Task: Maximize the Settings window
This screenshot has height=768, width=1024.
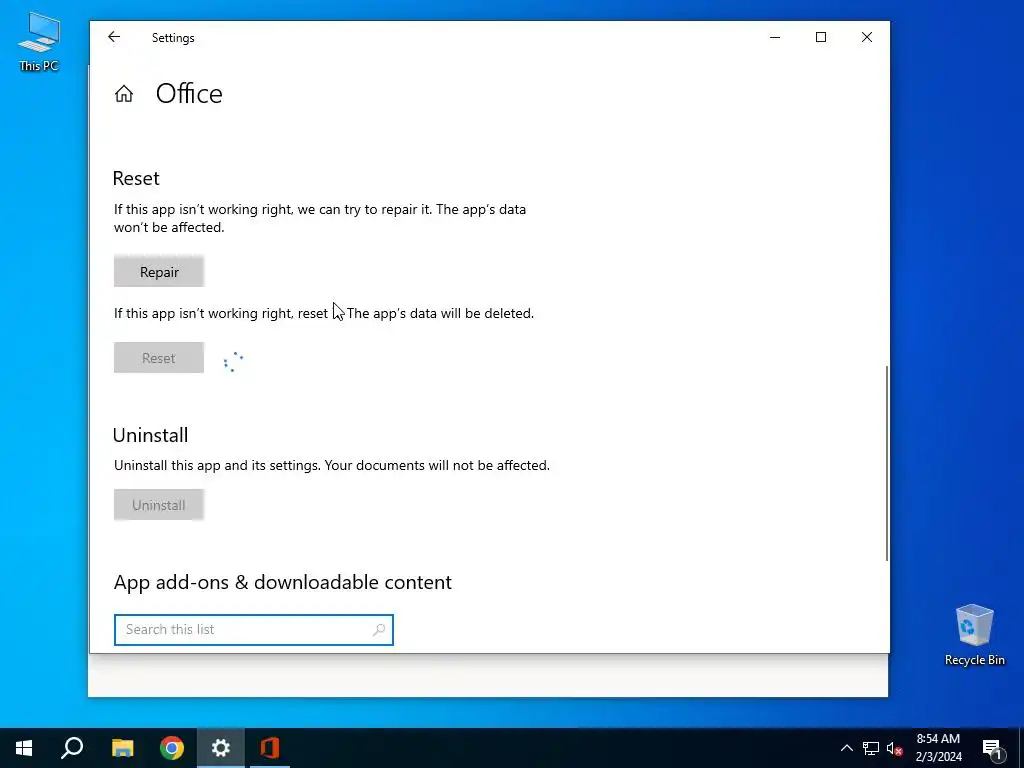Action: click(x=821, y=37)
